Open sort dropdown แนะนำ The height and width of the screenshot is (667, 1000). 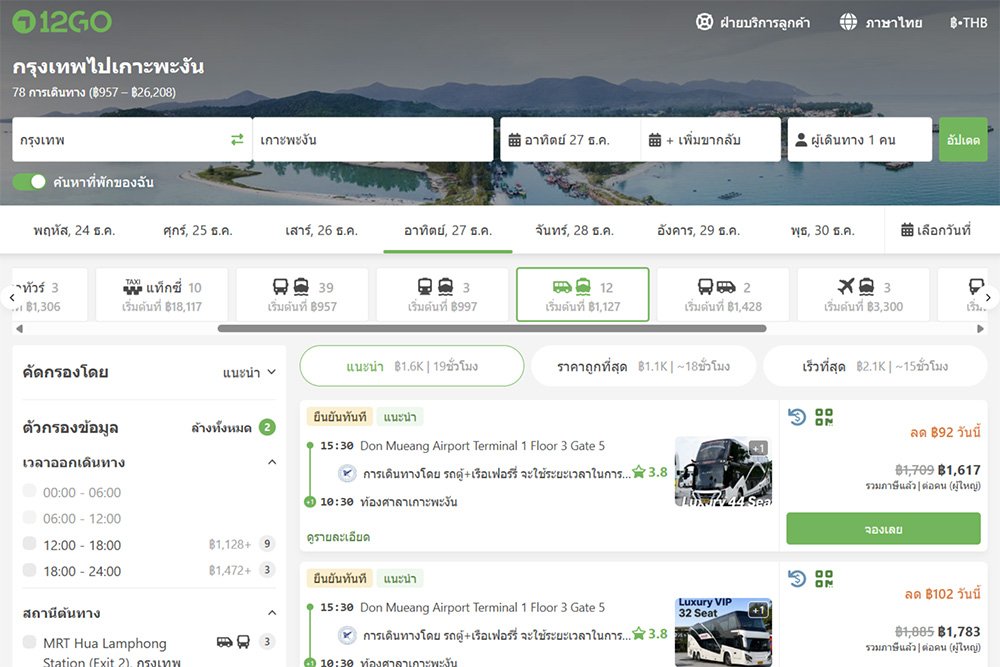tap(249, 372)
